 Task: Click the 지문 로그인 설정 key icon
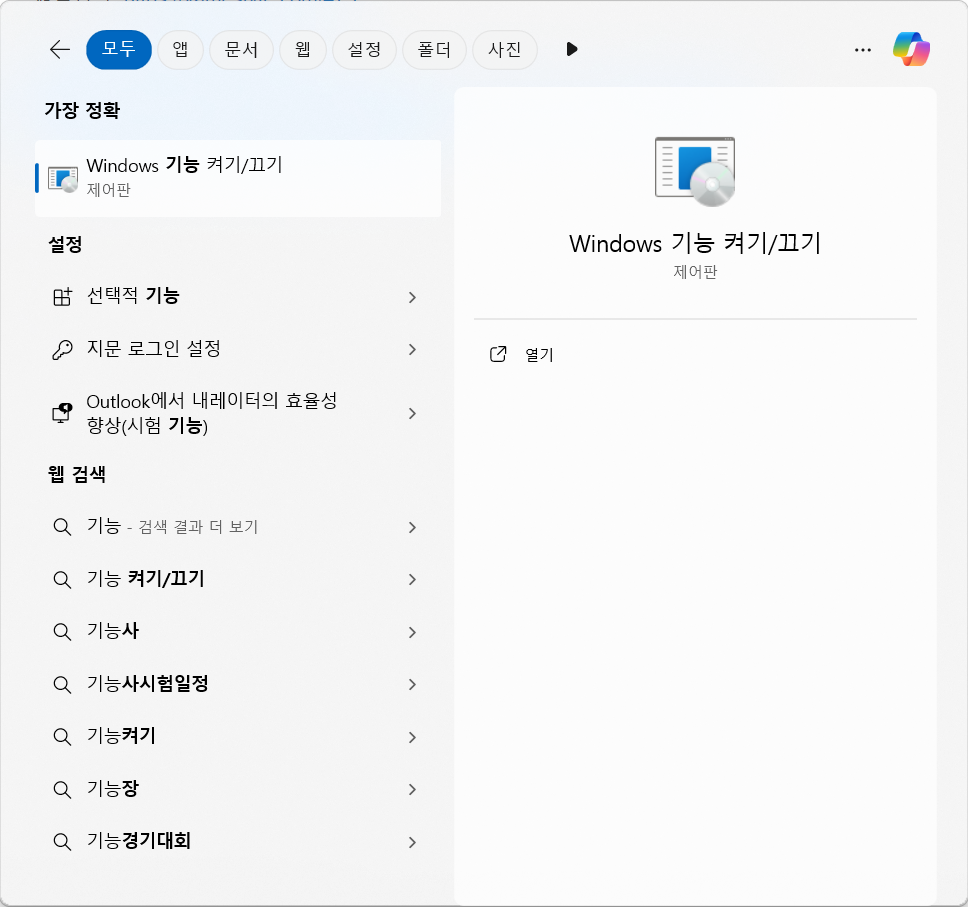pyautogui.click(x=62, y=349)
